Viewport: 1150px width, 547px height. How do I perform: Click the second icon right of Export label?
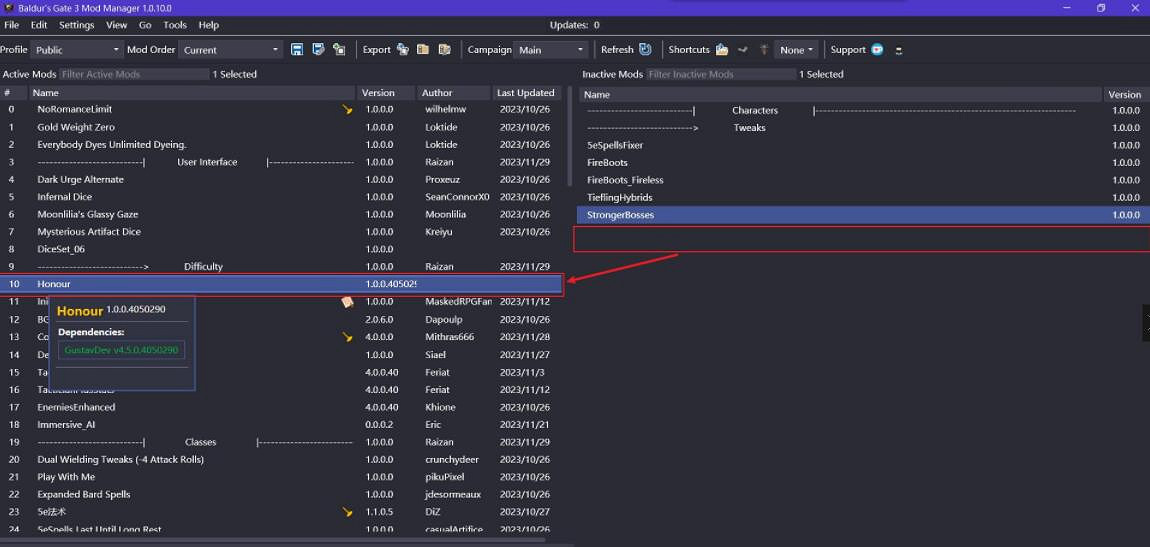[423, 50]
